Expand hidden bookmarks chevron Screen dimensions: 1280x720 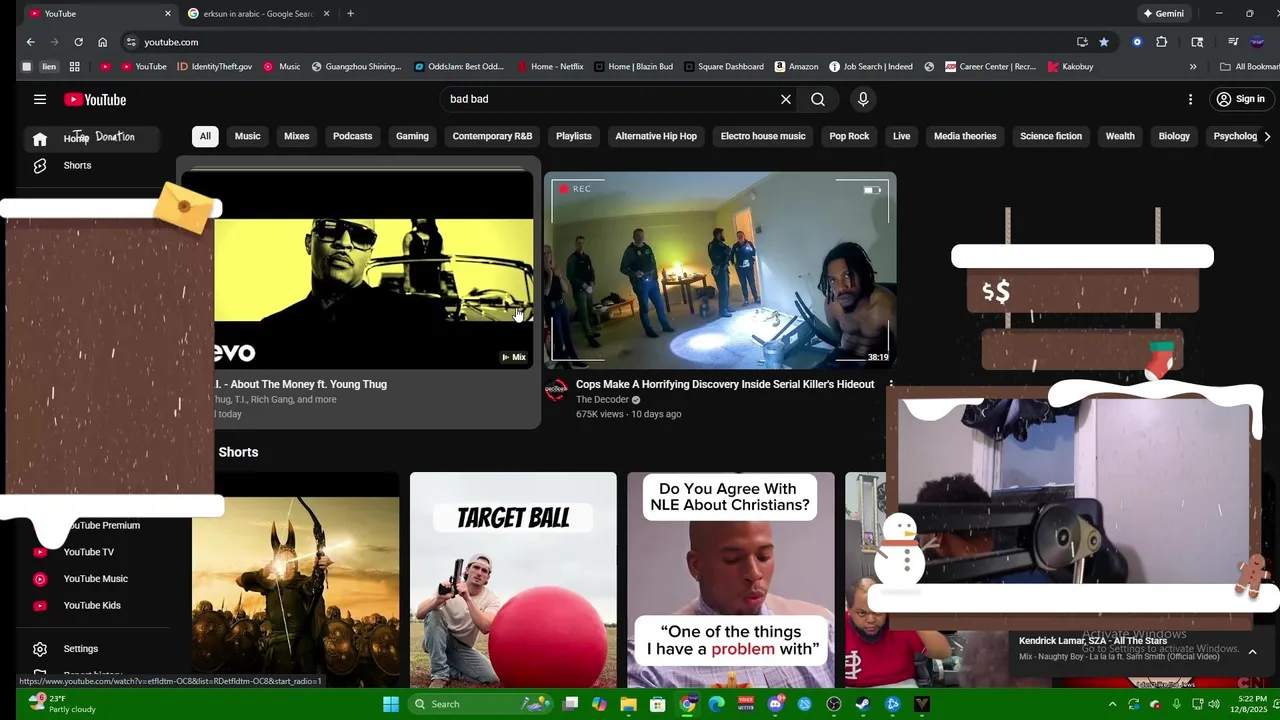[1193, 67]
